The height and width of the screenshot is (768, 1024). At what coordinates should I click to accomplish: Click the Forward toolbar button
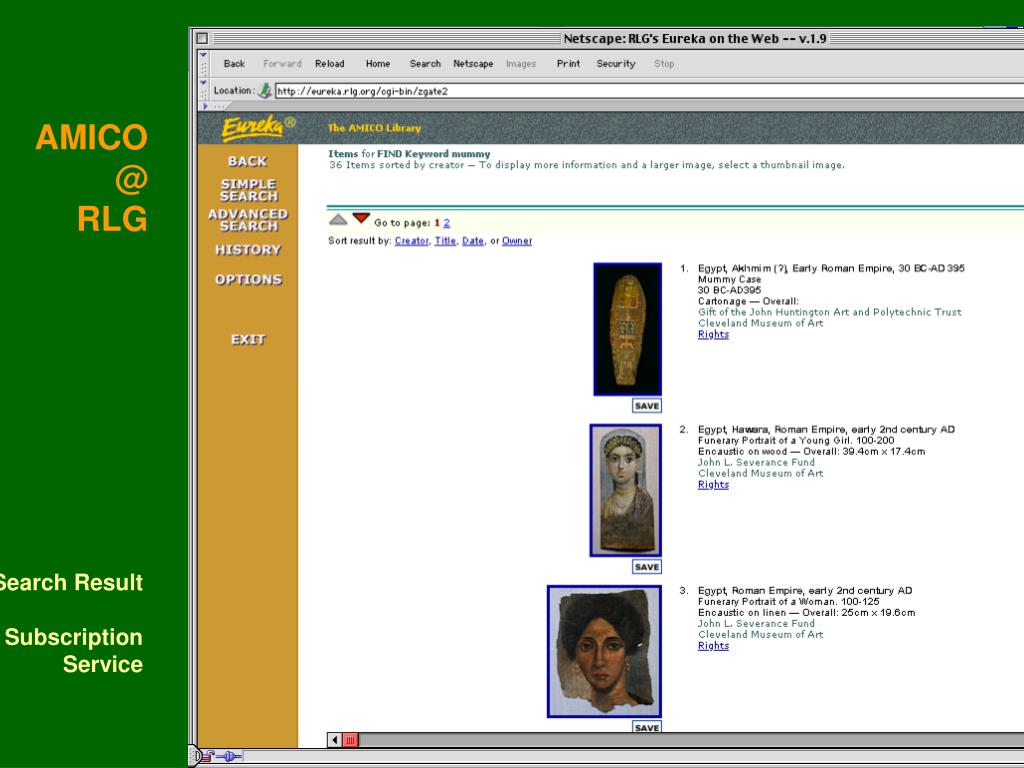click(282, 63)
